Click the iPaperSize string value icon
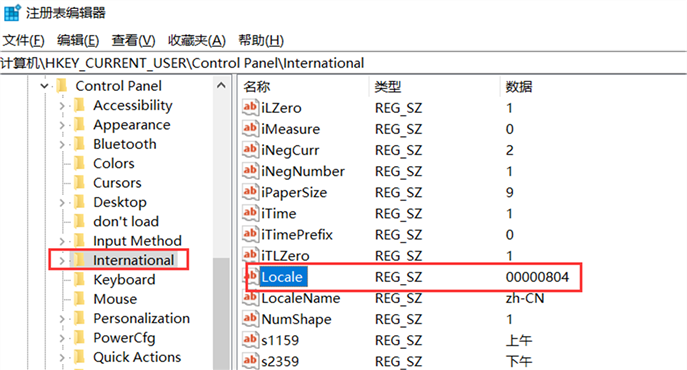 [250, 192]
